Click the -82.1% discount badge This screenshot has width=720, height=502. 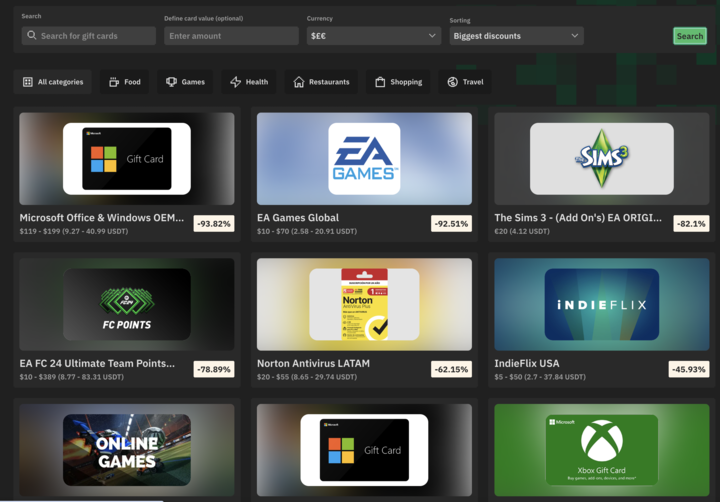point(691,224)
